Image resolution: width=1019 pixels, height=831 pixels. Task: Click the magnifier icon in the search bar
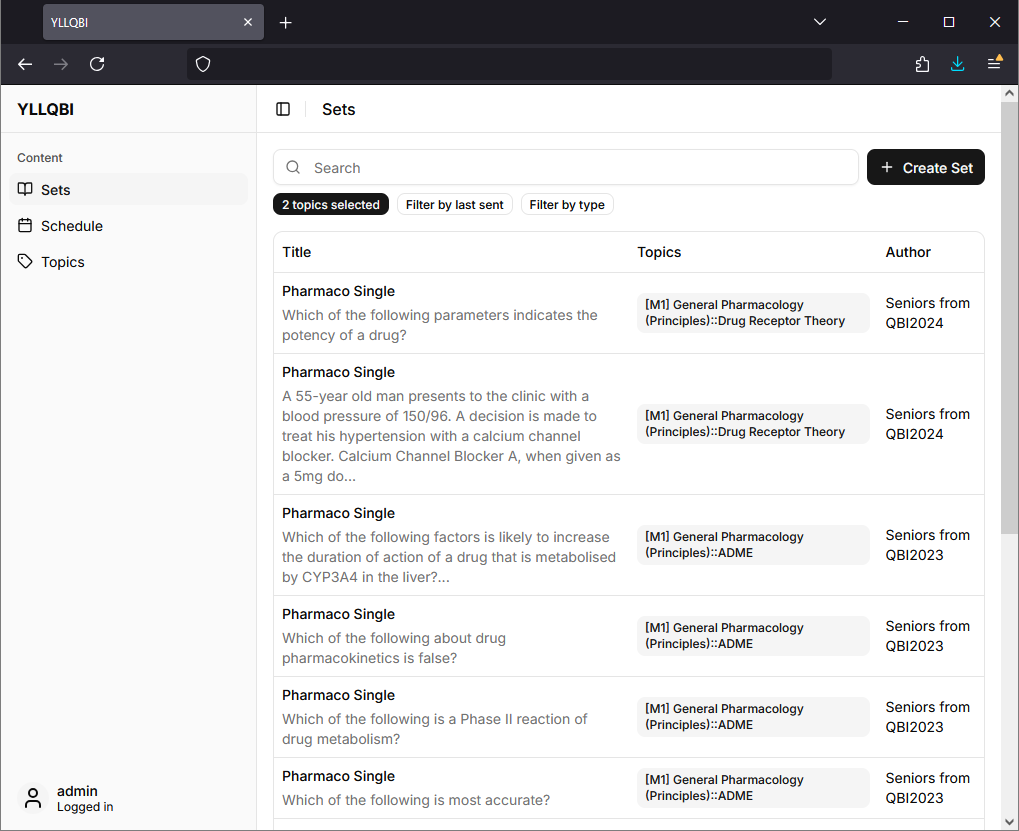pyautogui.click(x=293, y=167)
